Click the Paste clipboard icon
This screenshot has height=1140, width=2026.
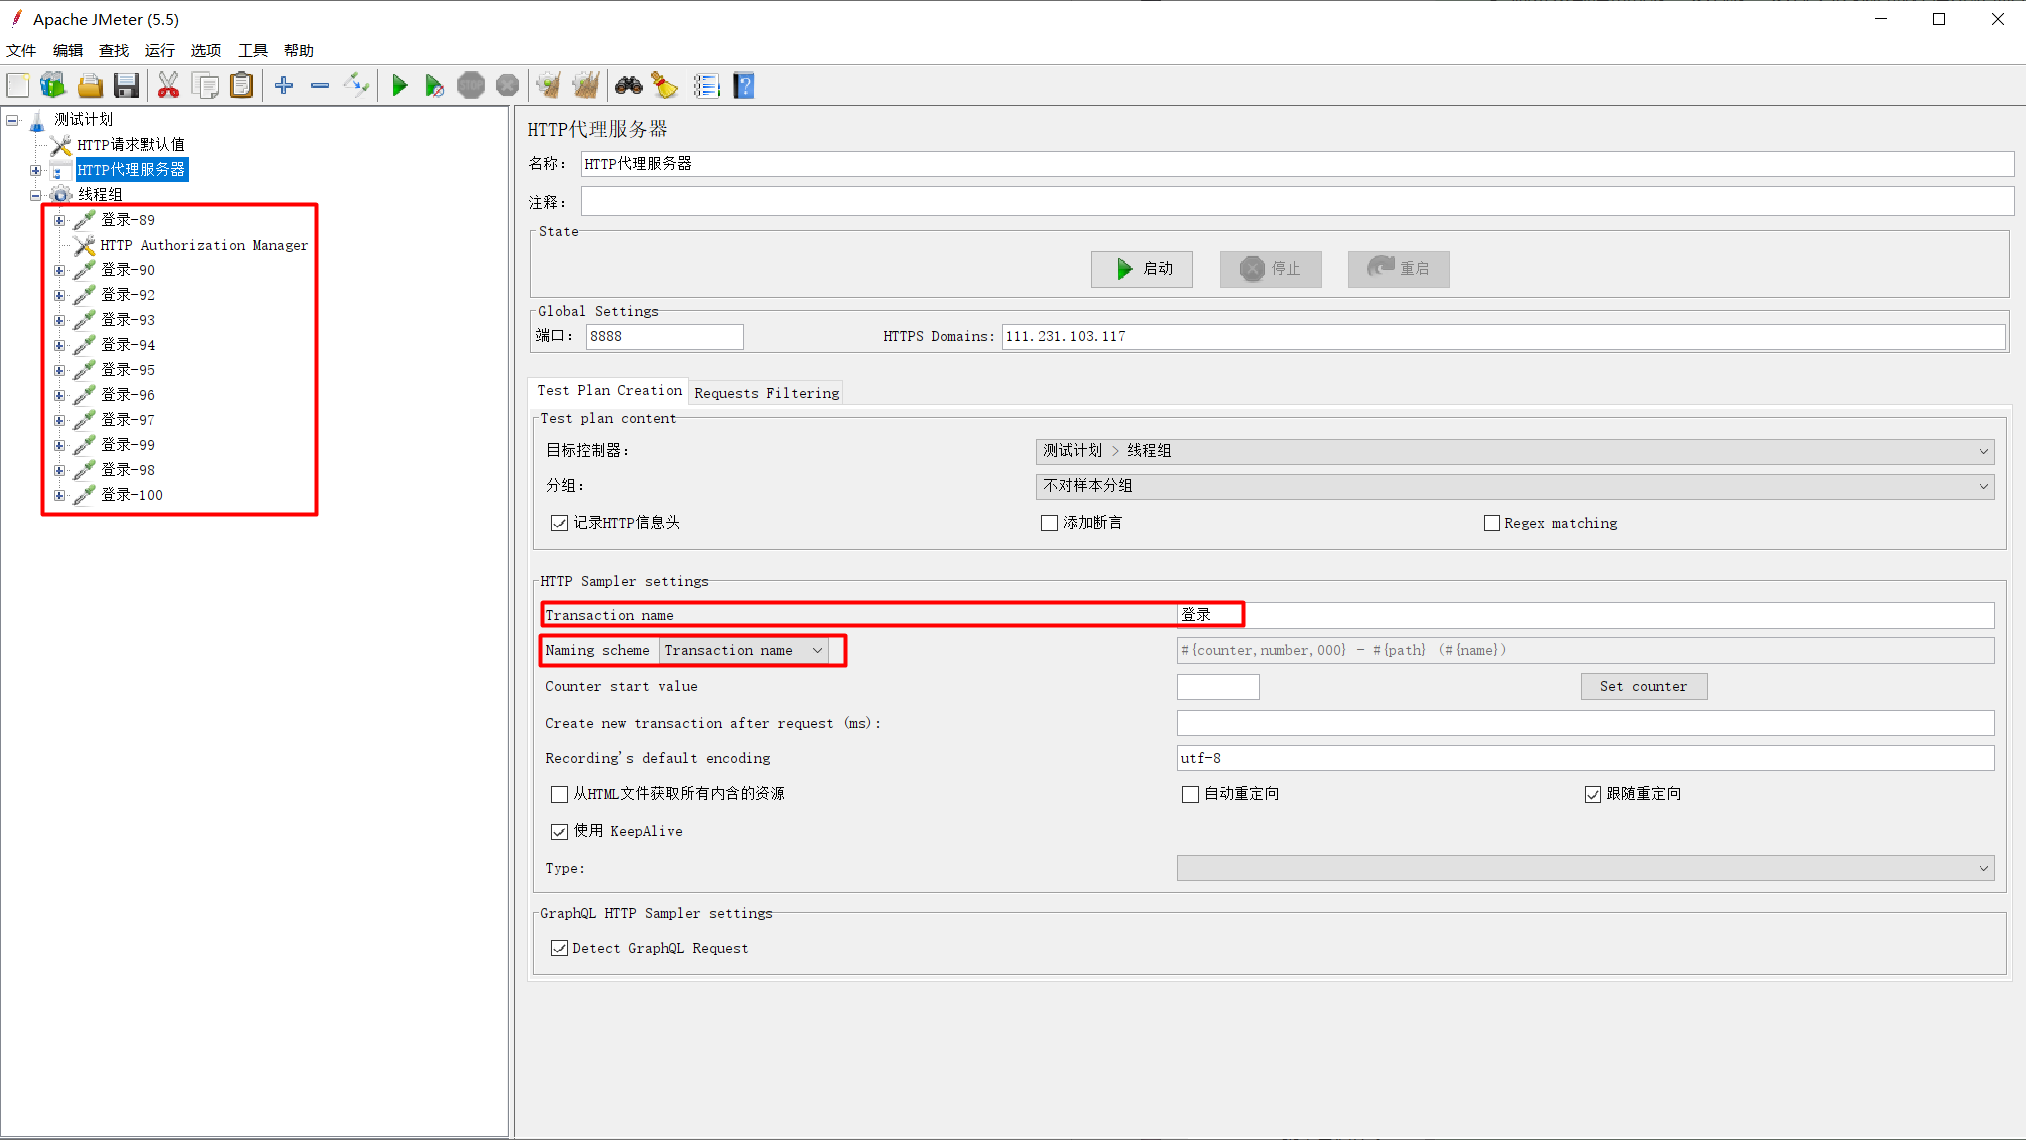241,86
